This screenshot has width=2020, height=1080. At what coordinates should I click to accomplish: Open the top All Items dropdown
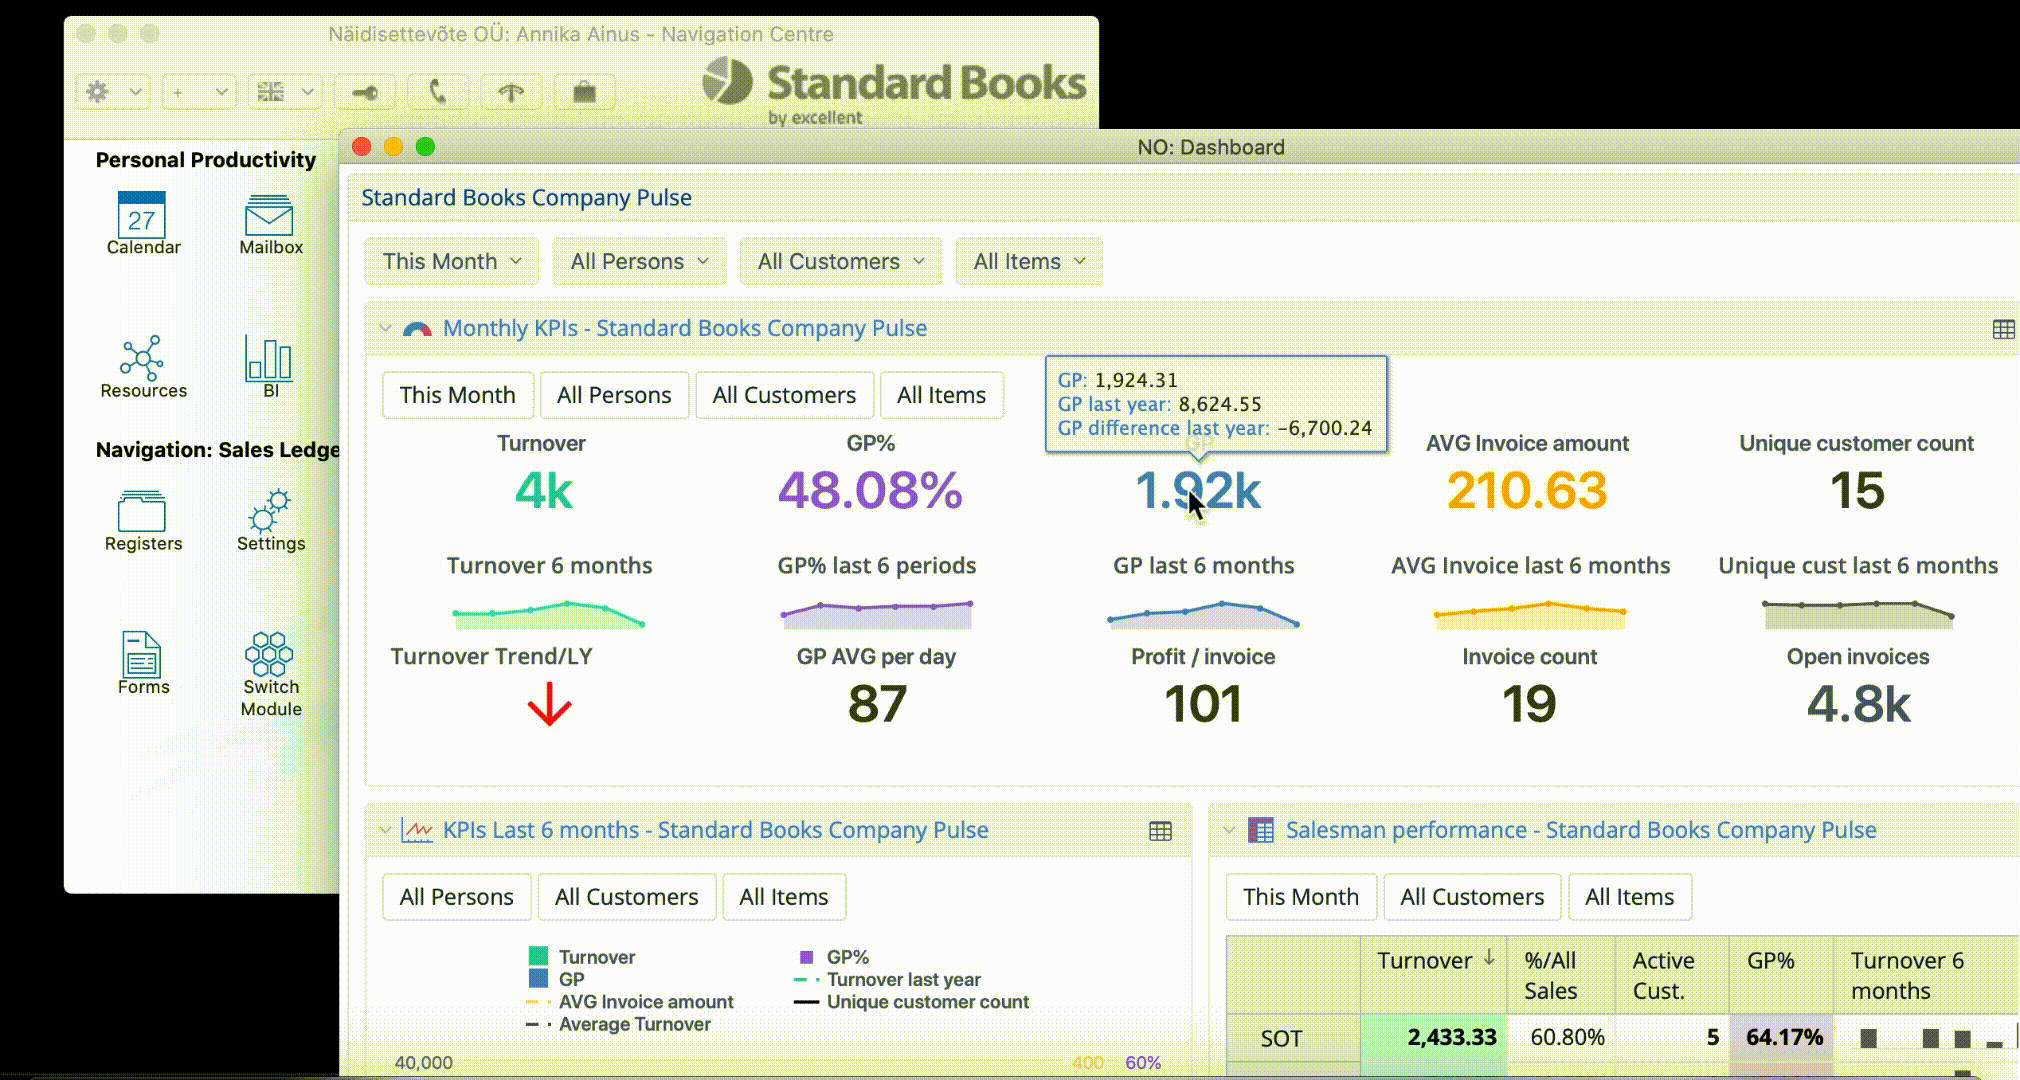click(1029, 261)
